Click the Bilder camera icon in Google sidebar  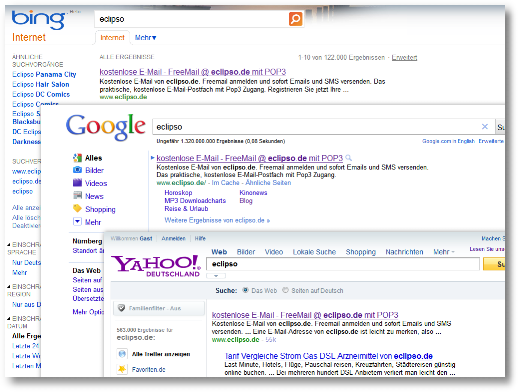click(x=77, y=170)
